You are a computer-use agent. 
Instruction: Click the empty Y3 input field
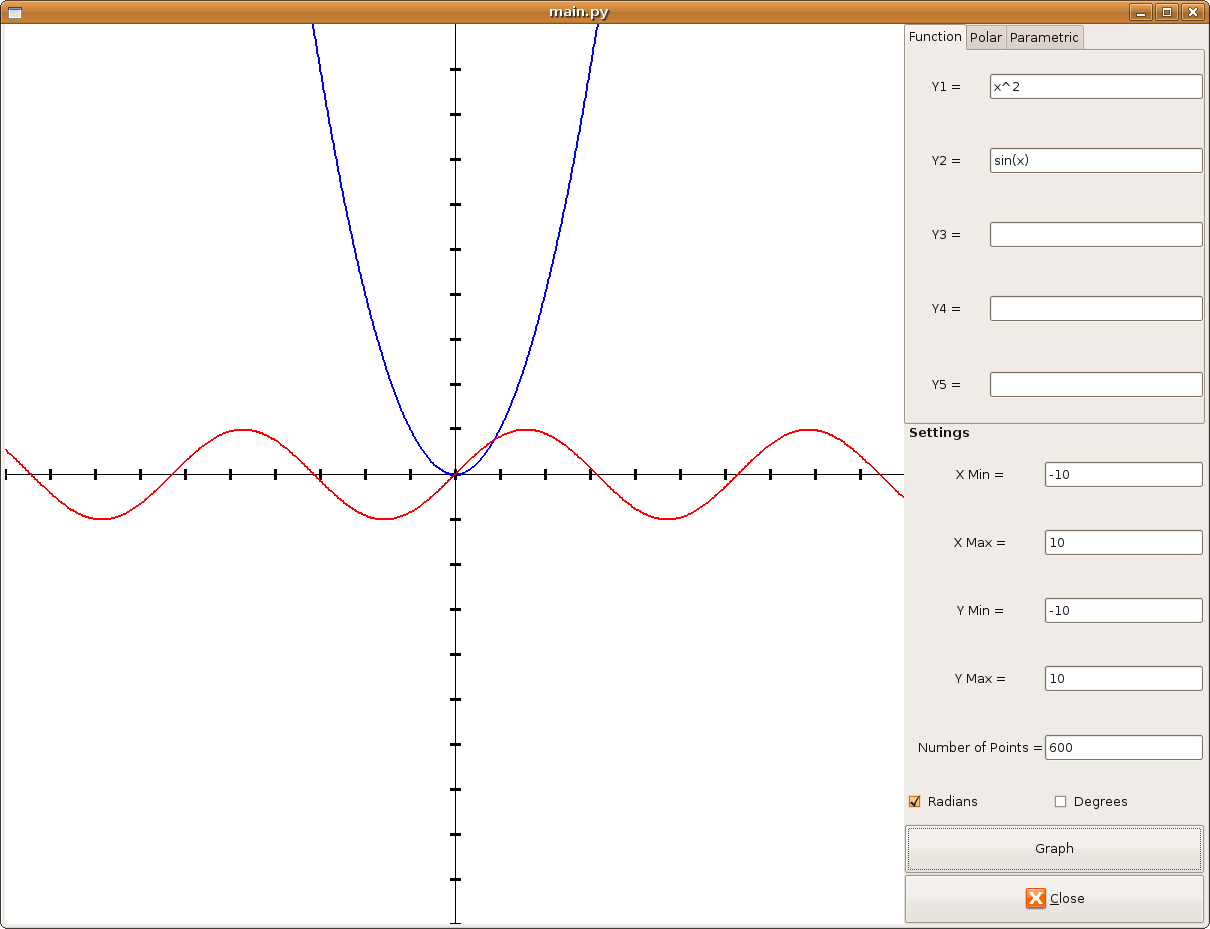pyautogui.click(x=1096, y=234)
